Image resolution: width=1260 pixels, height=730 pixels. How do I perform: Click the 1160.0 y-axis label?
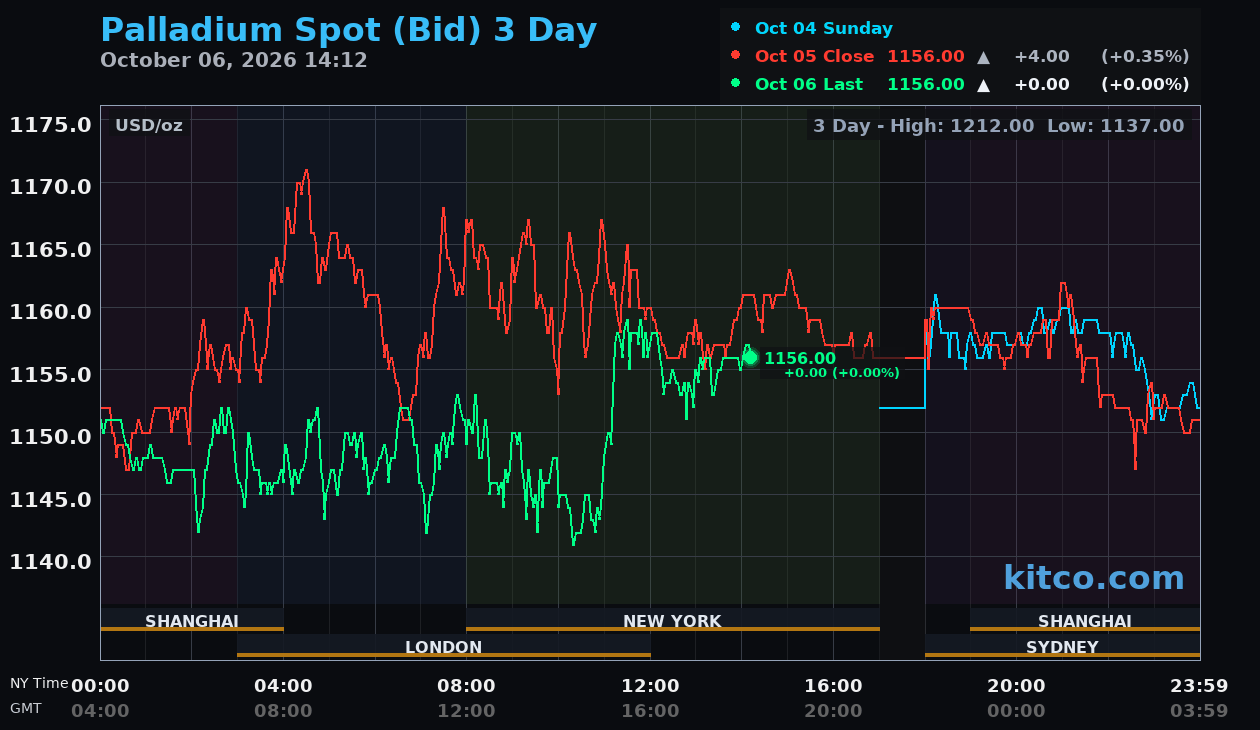(51, 310)
